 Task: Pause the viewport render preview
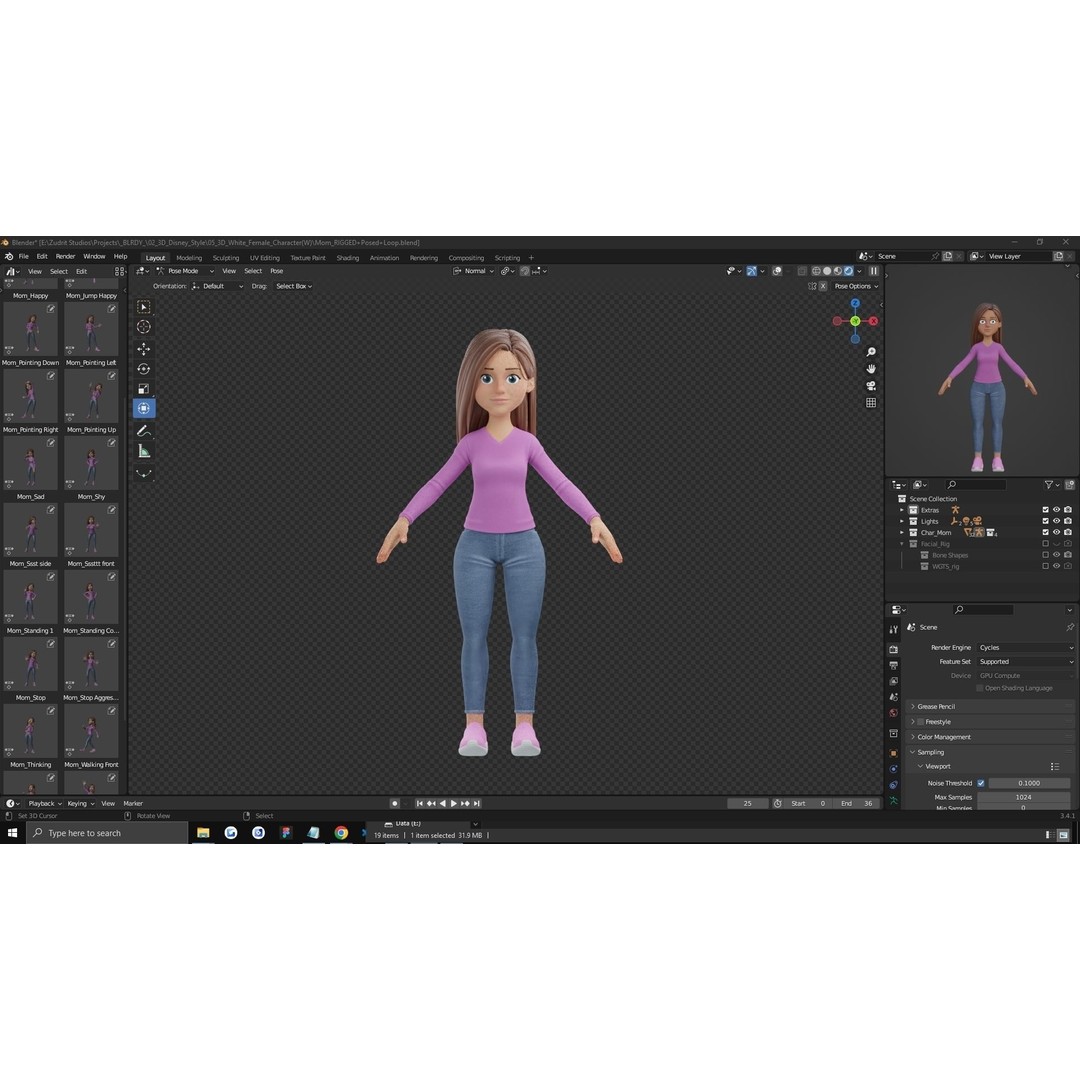(x=873, y=271)
